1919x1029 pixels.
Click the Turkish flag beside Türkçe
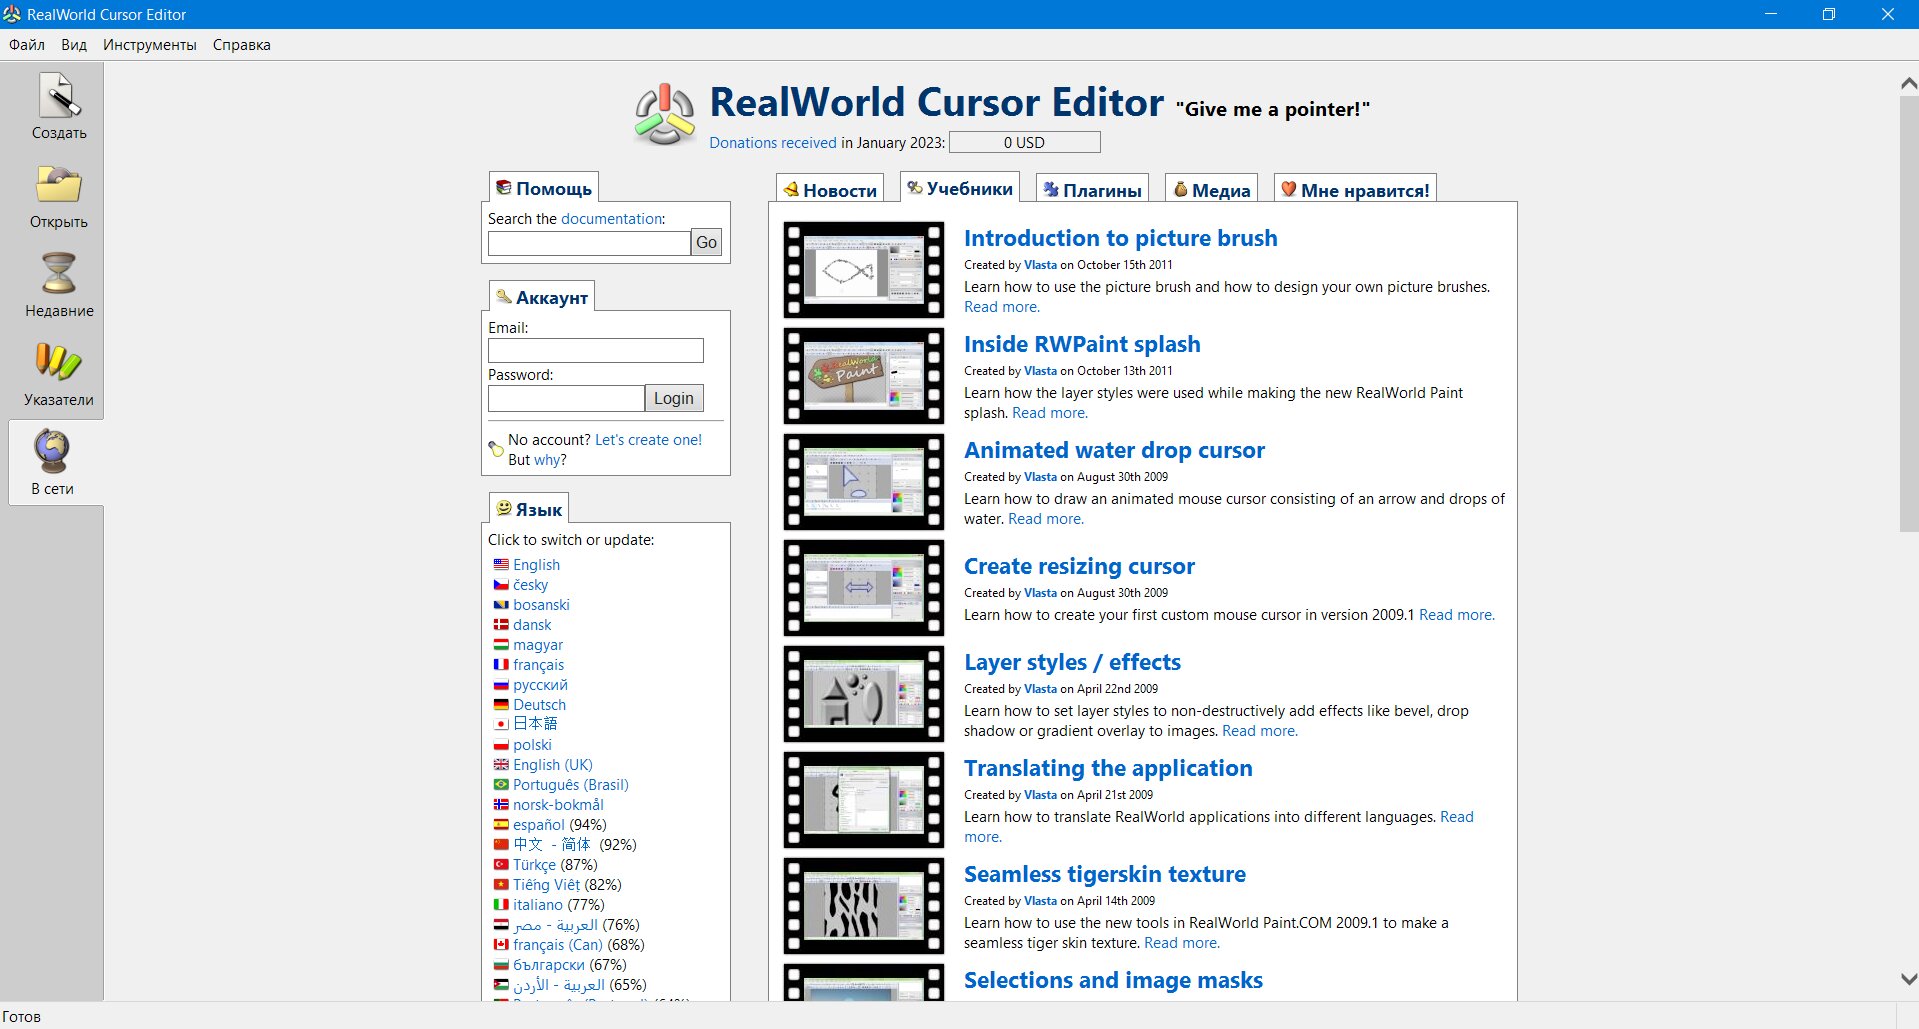[501, 865]
